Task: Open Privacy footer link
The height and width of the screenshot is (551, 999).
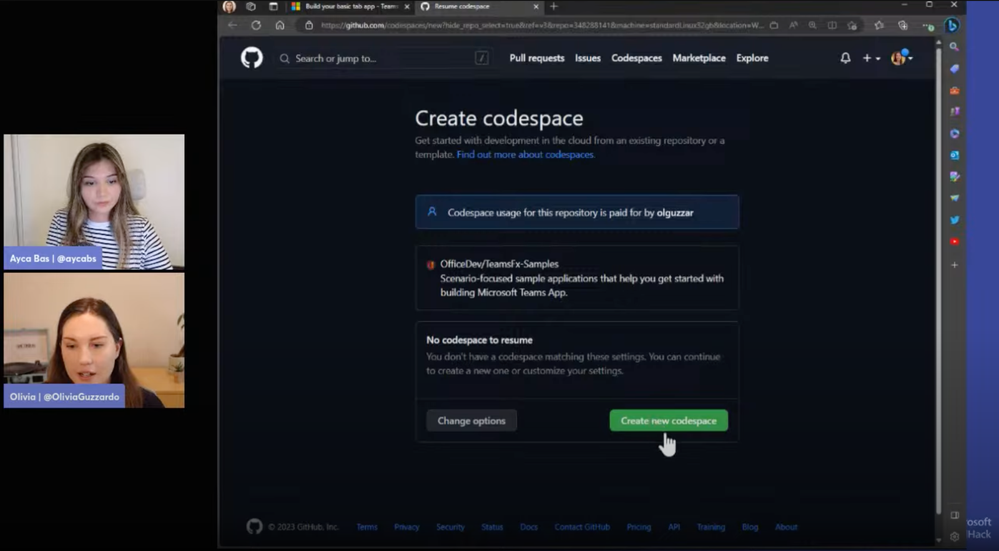Action: (x=406, y=527)
